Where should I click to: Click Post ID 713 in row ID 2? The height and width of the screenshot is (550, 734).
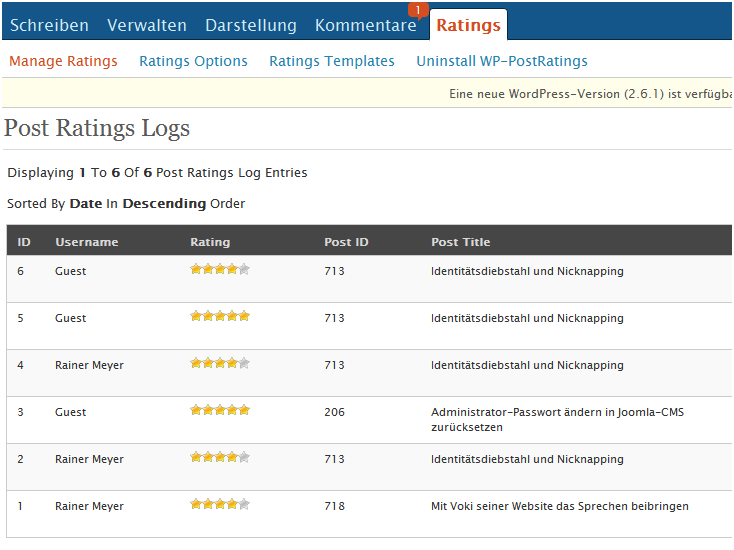(x=334, y=460)
